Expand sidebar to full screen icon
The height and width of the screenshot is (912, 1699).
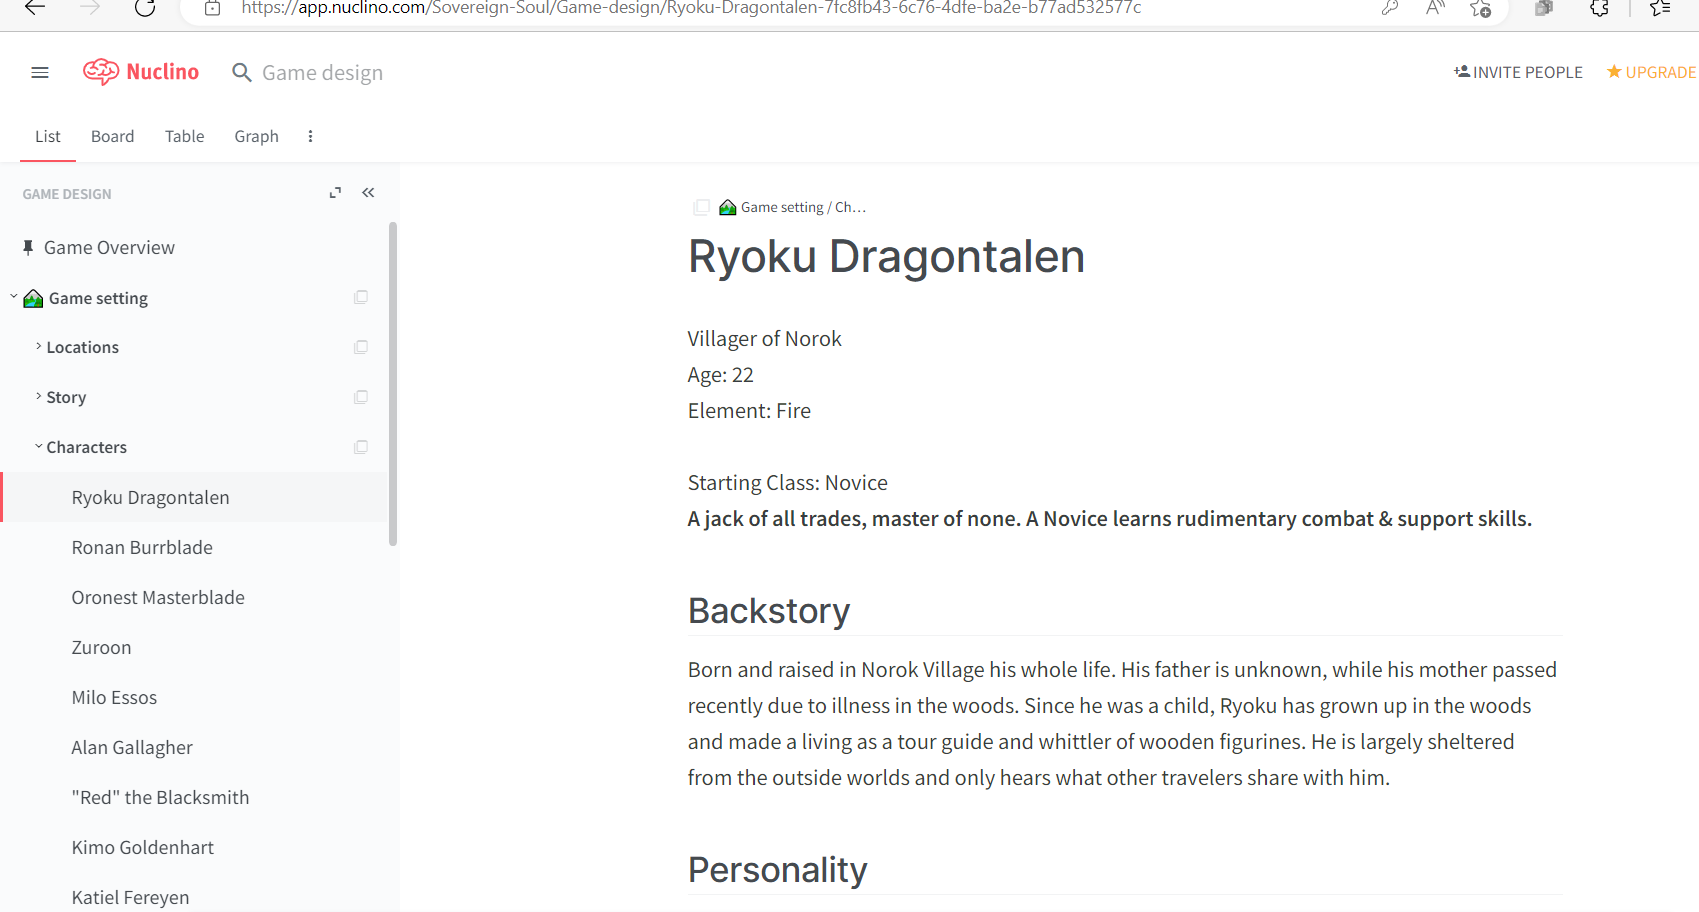(335, 193)
